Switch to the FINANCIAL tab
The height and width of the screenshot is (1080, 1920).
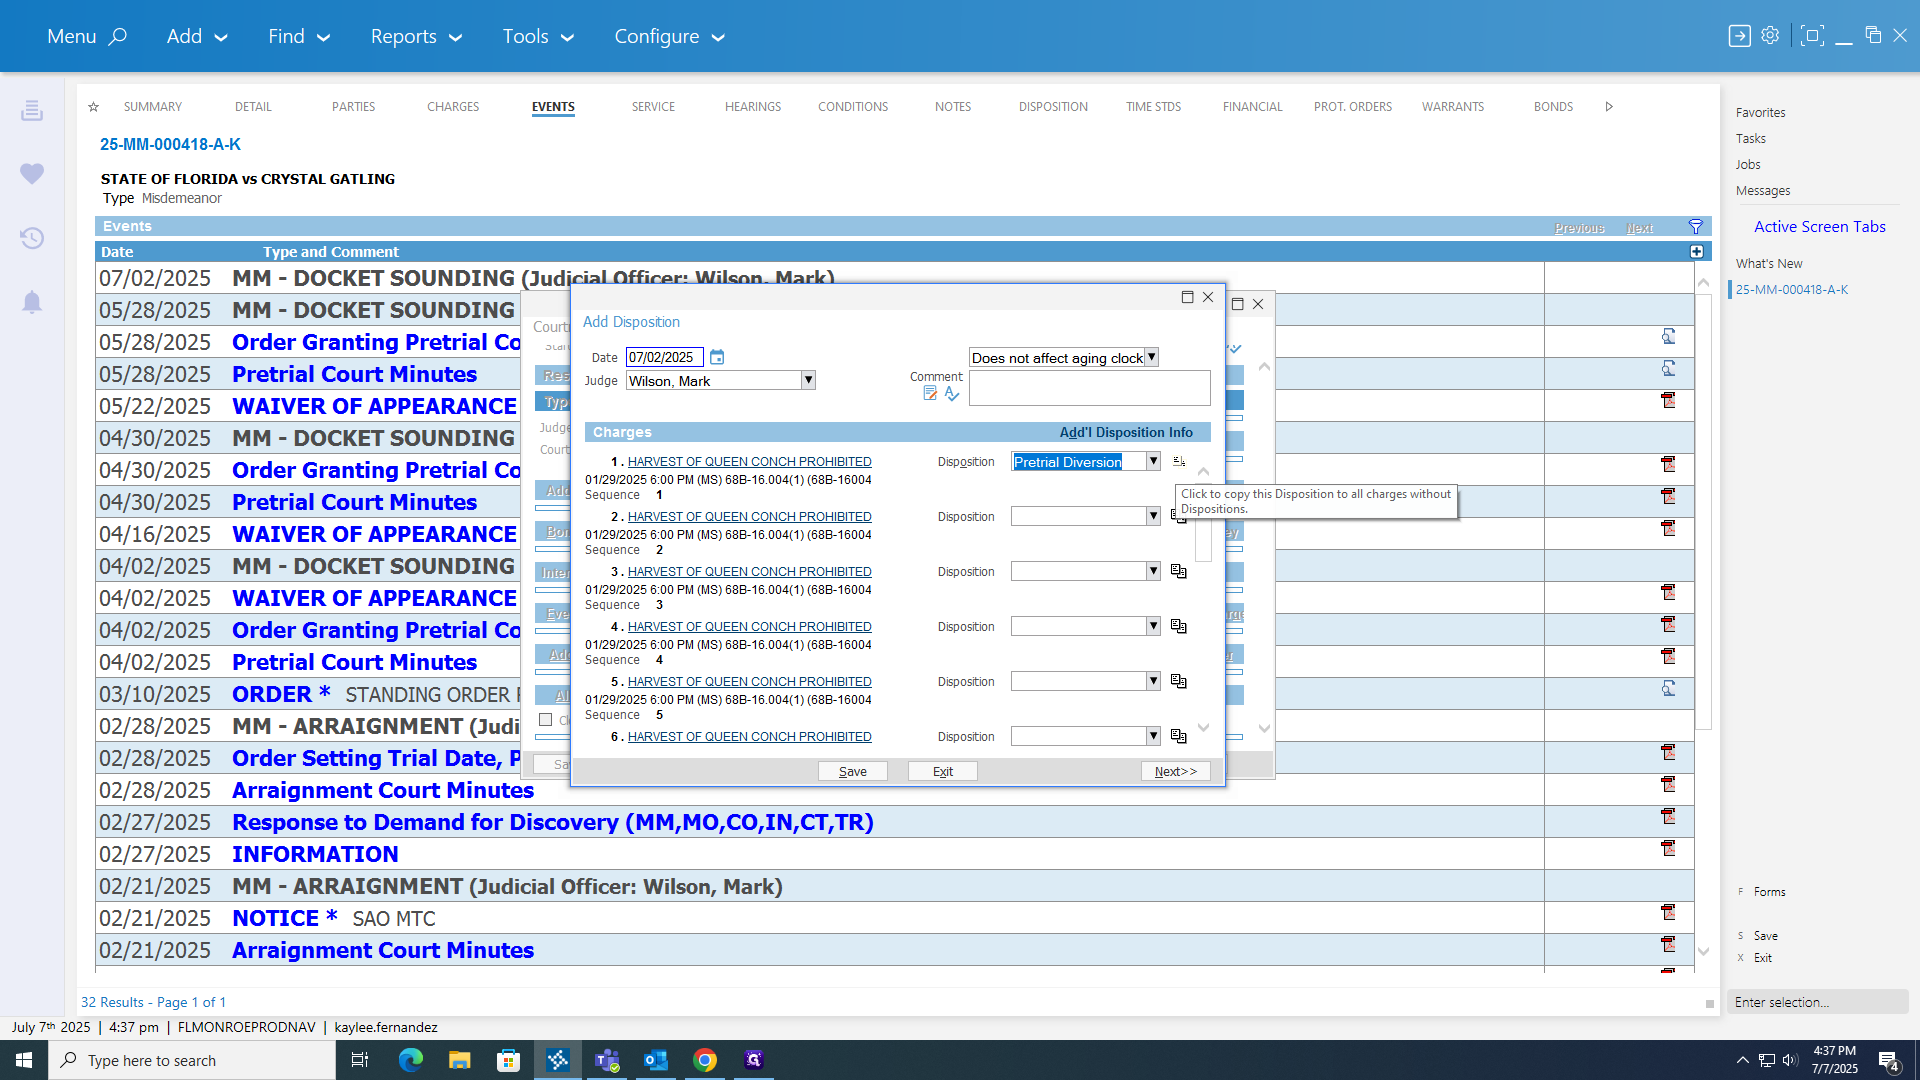pos(1252,107)
